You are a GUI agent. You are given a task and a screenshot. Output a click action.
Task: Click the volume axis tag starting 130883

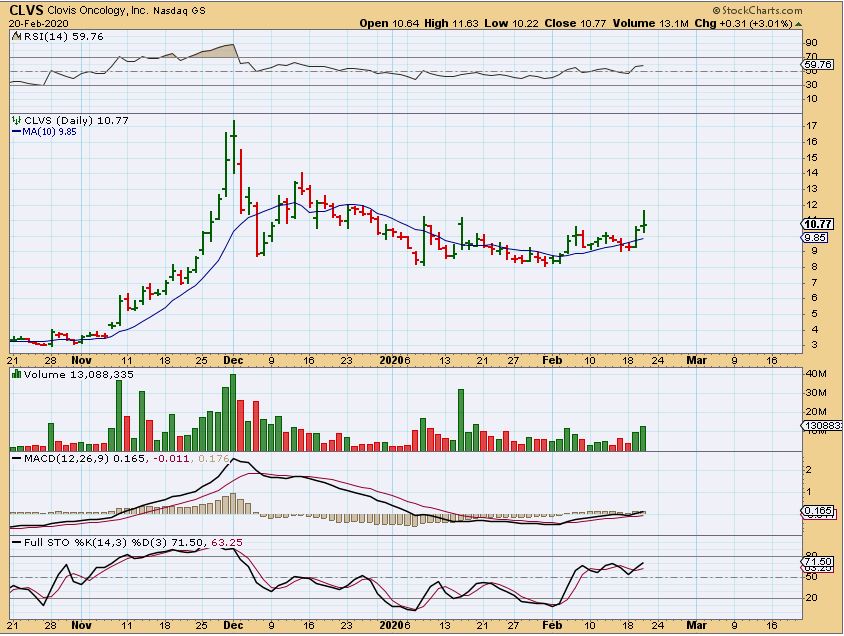point(823,426)
